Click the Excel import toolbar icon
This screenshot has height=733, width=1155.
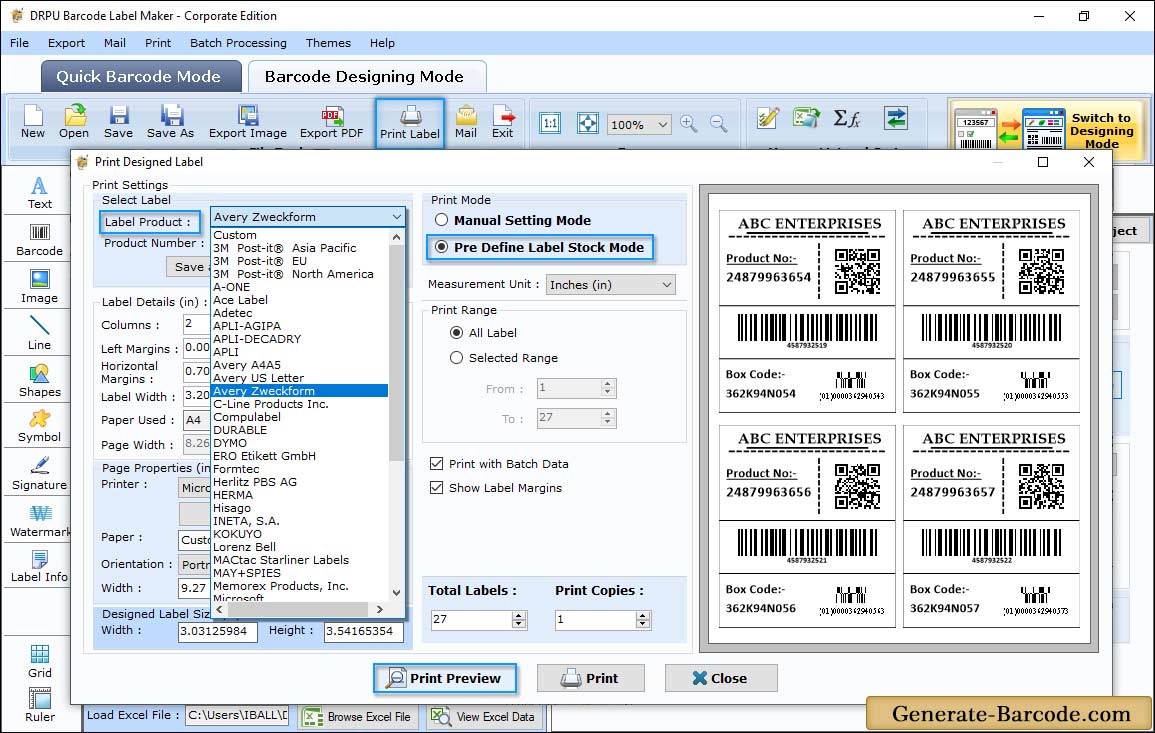(x=806, y=118)
